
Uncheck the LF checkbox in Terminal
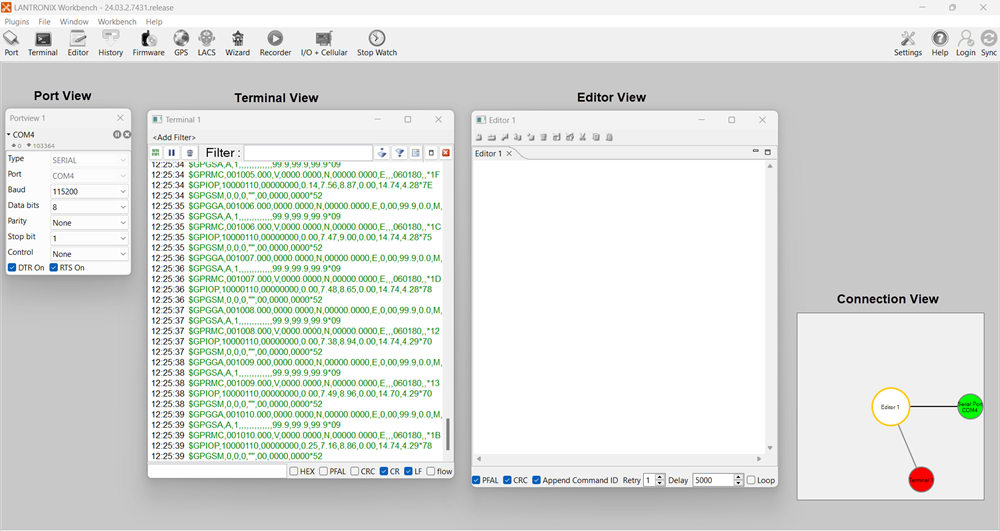tap(408, 472)
